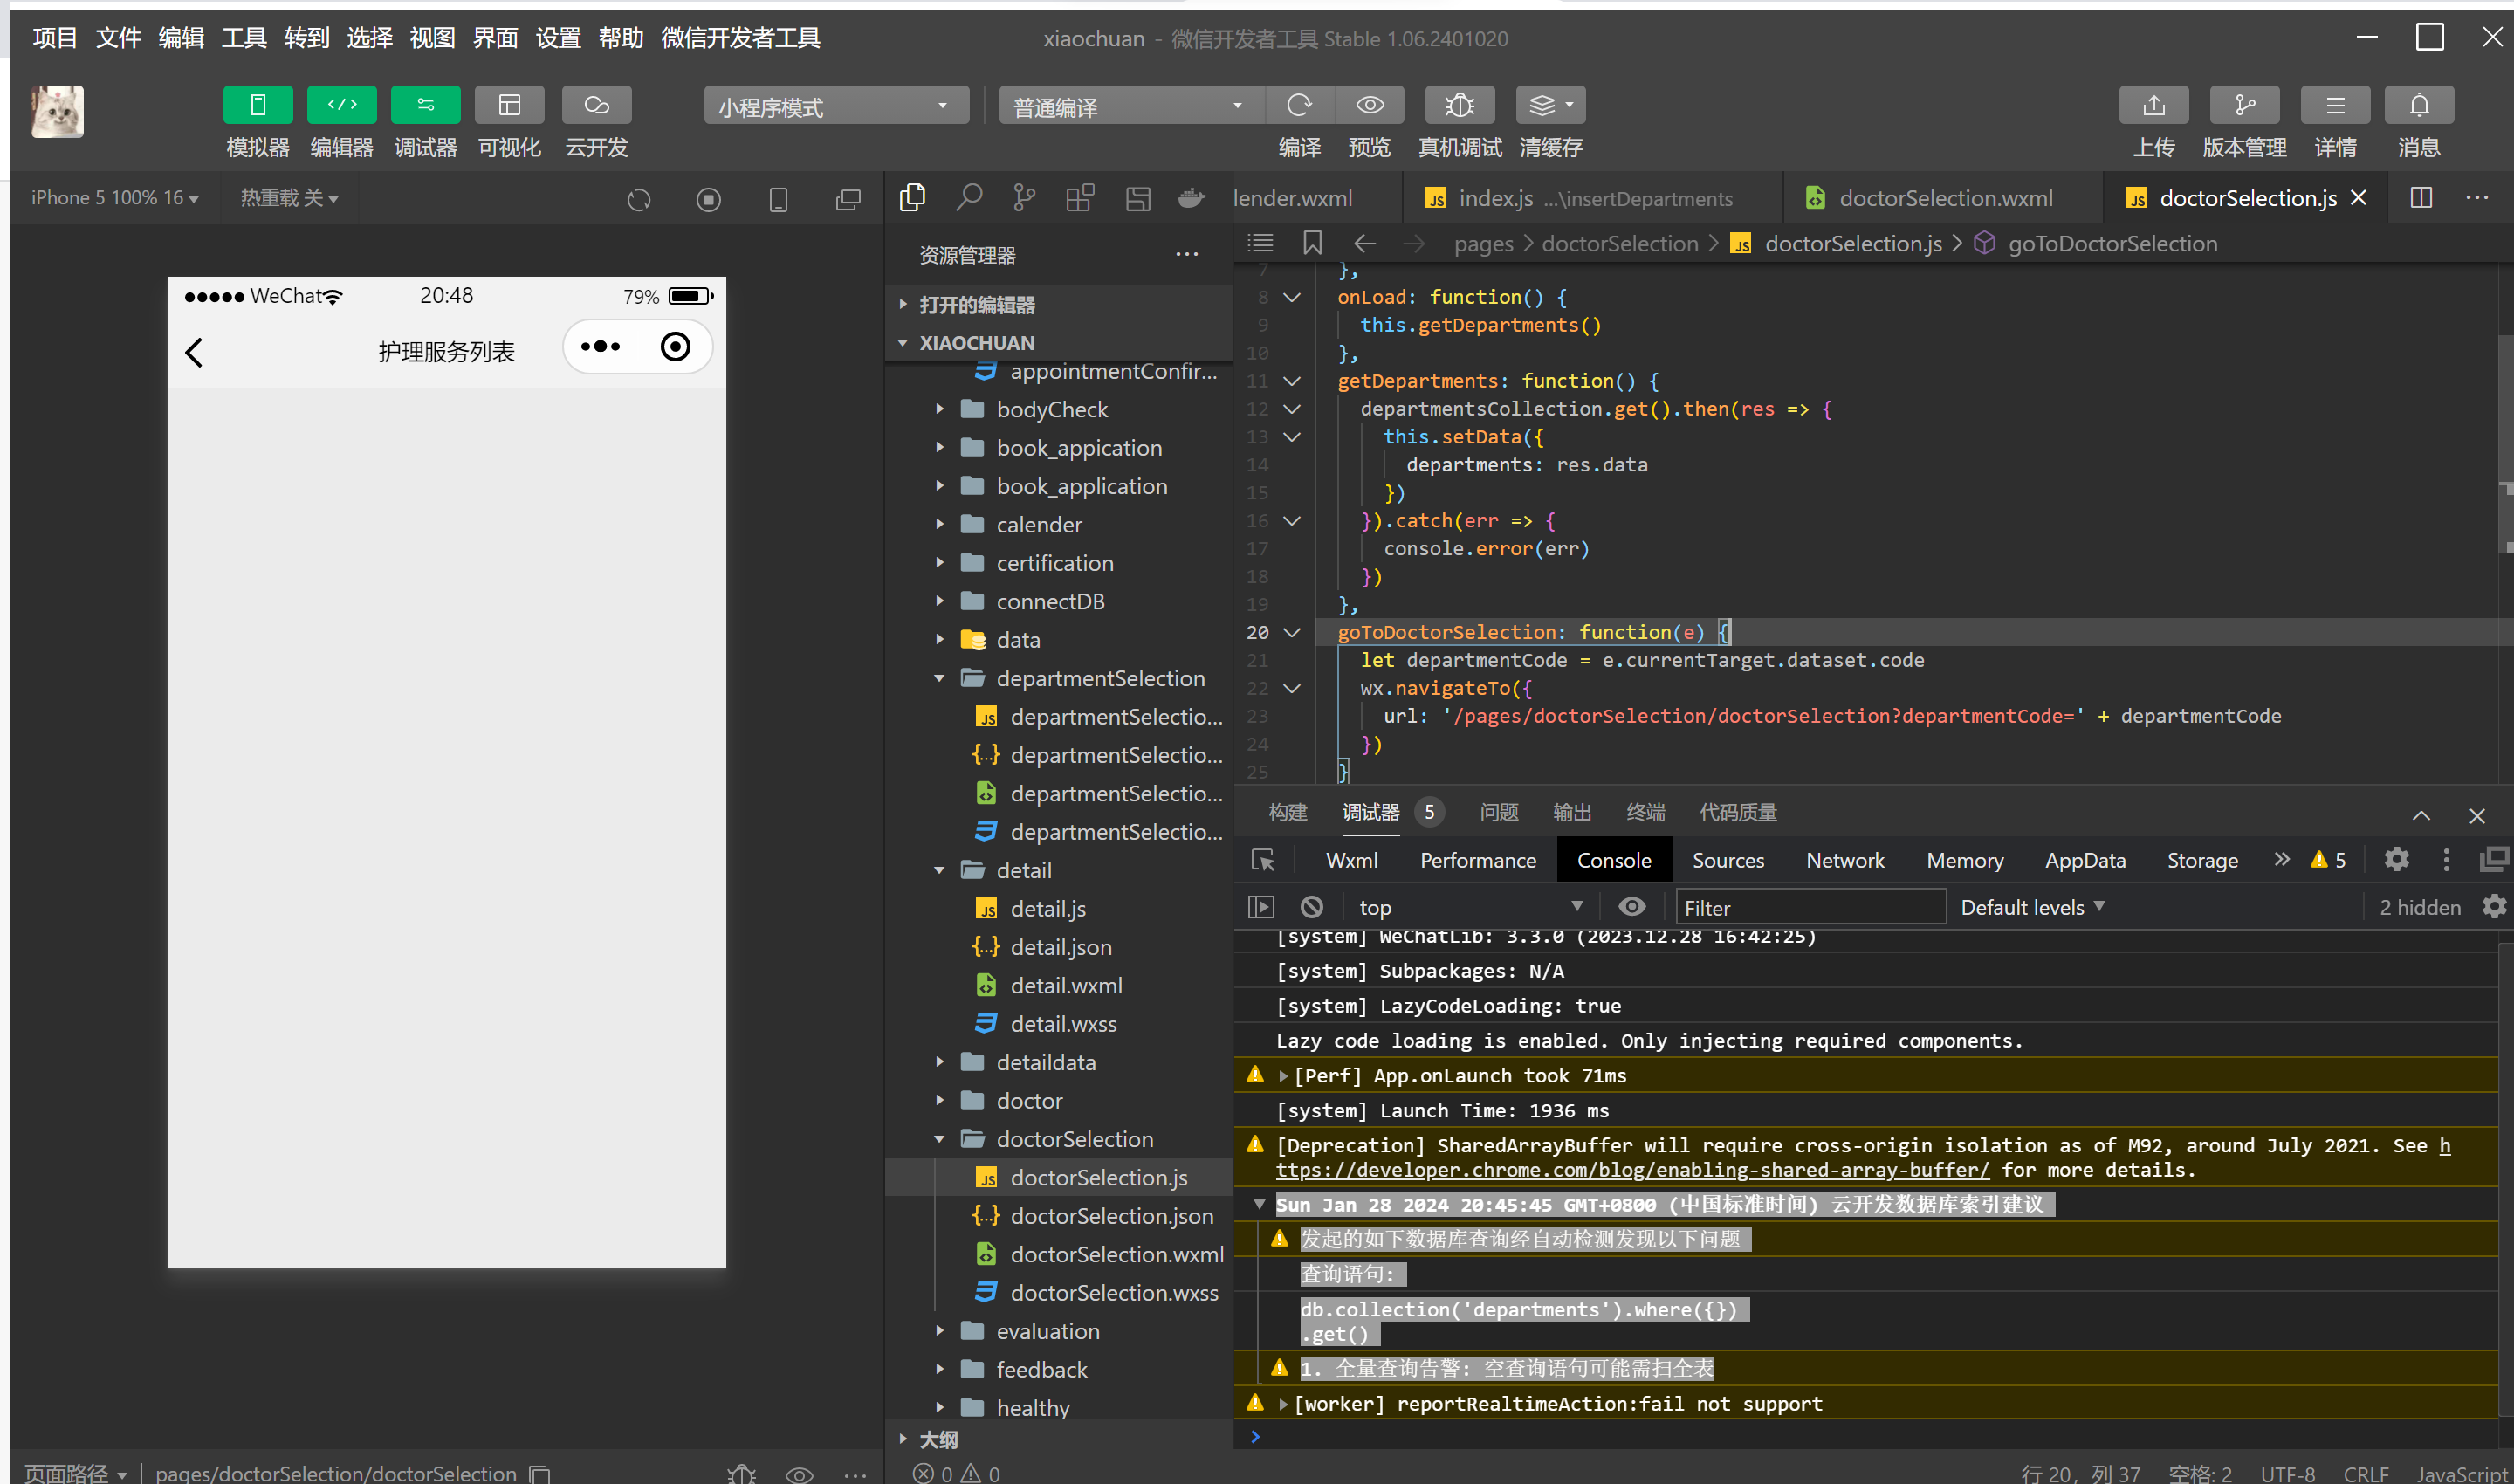2514x1484 pixels.
Task: Toggle the 模拟器 simulator panel
Action: click(258, 105)
